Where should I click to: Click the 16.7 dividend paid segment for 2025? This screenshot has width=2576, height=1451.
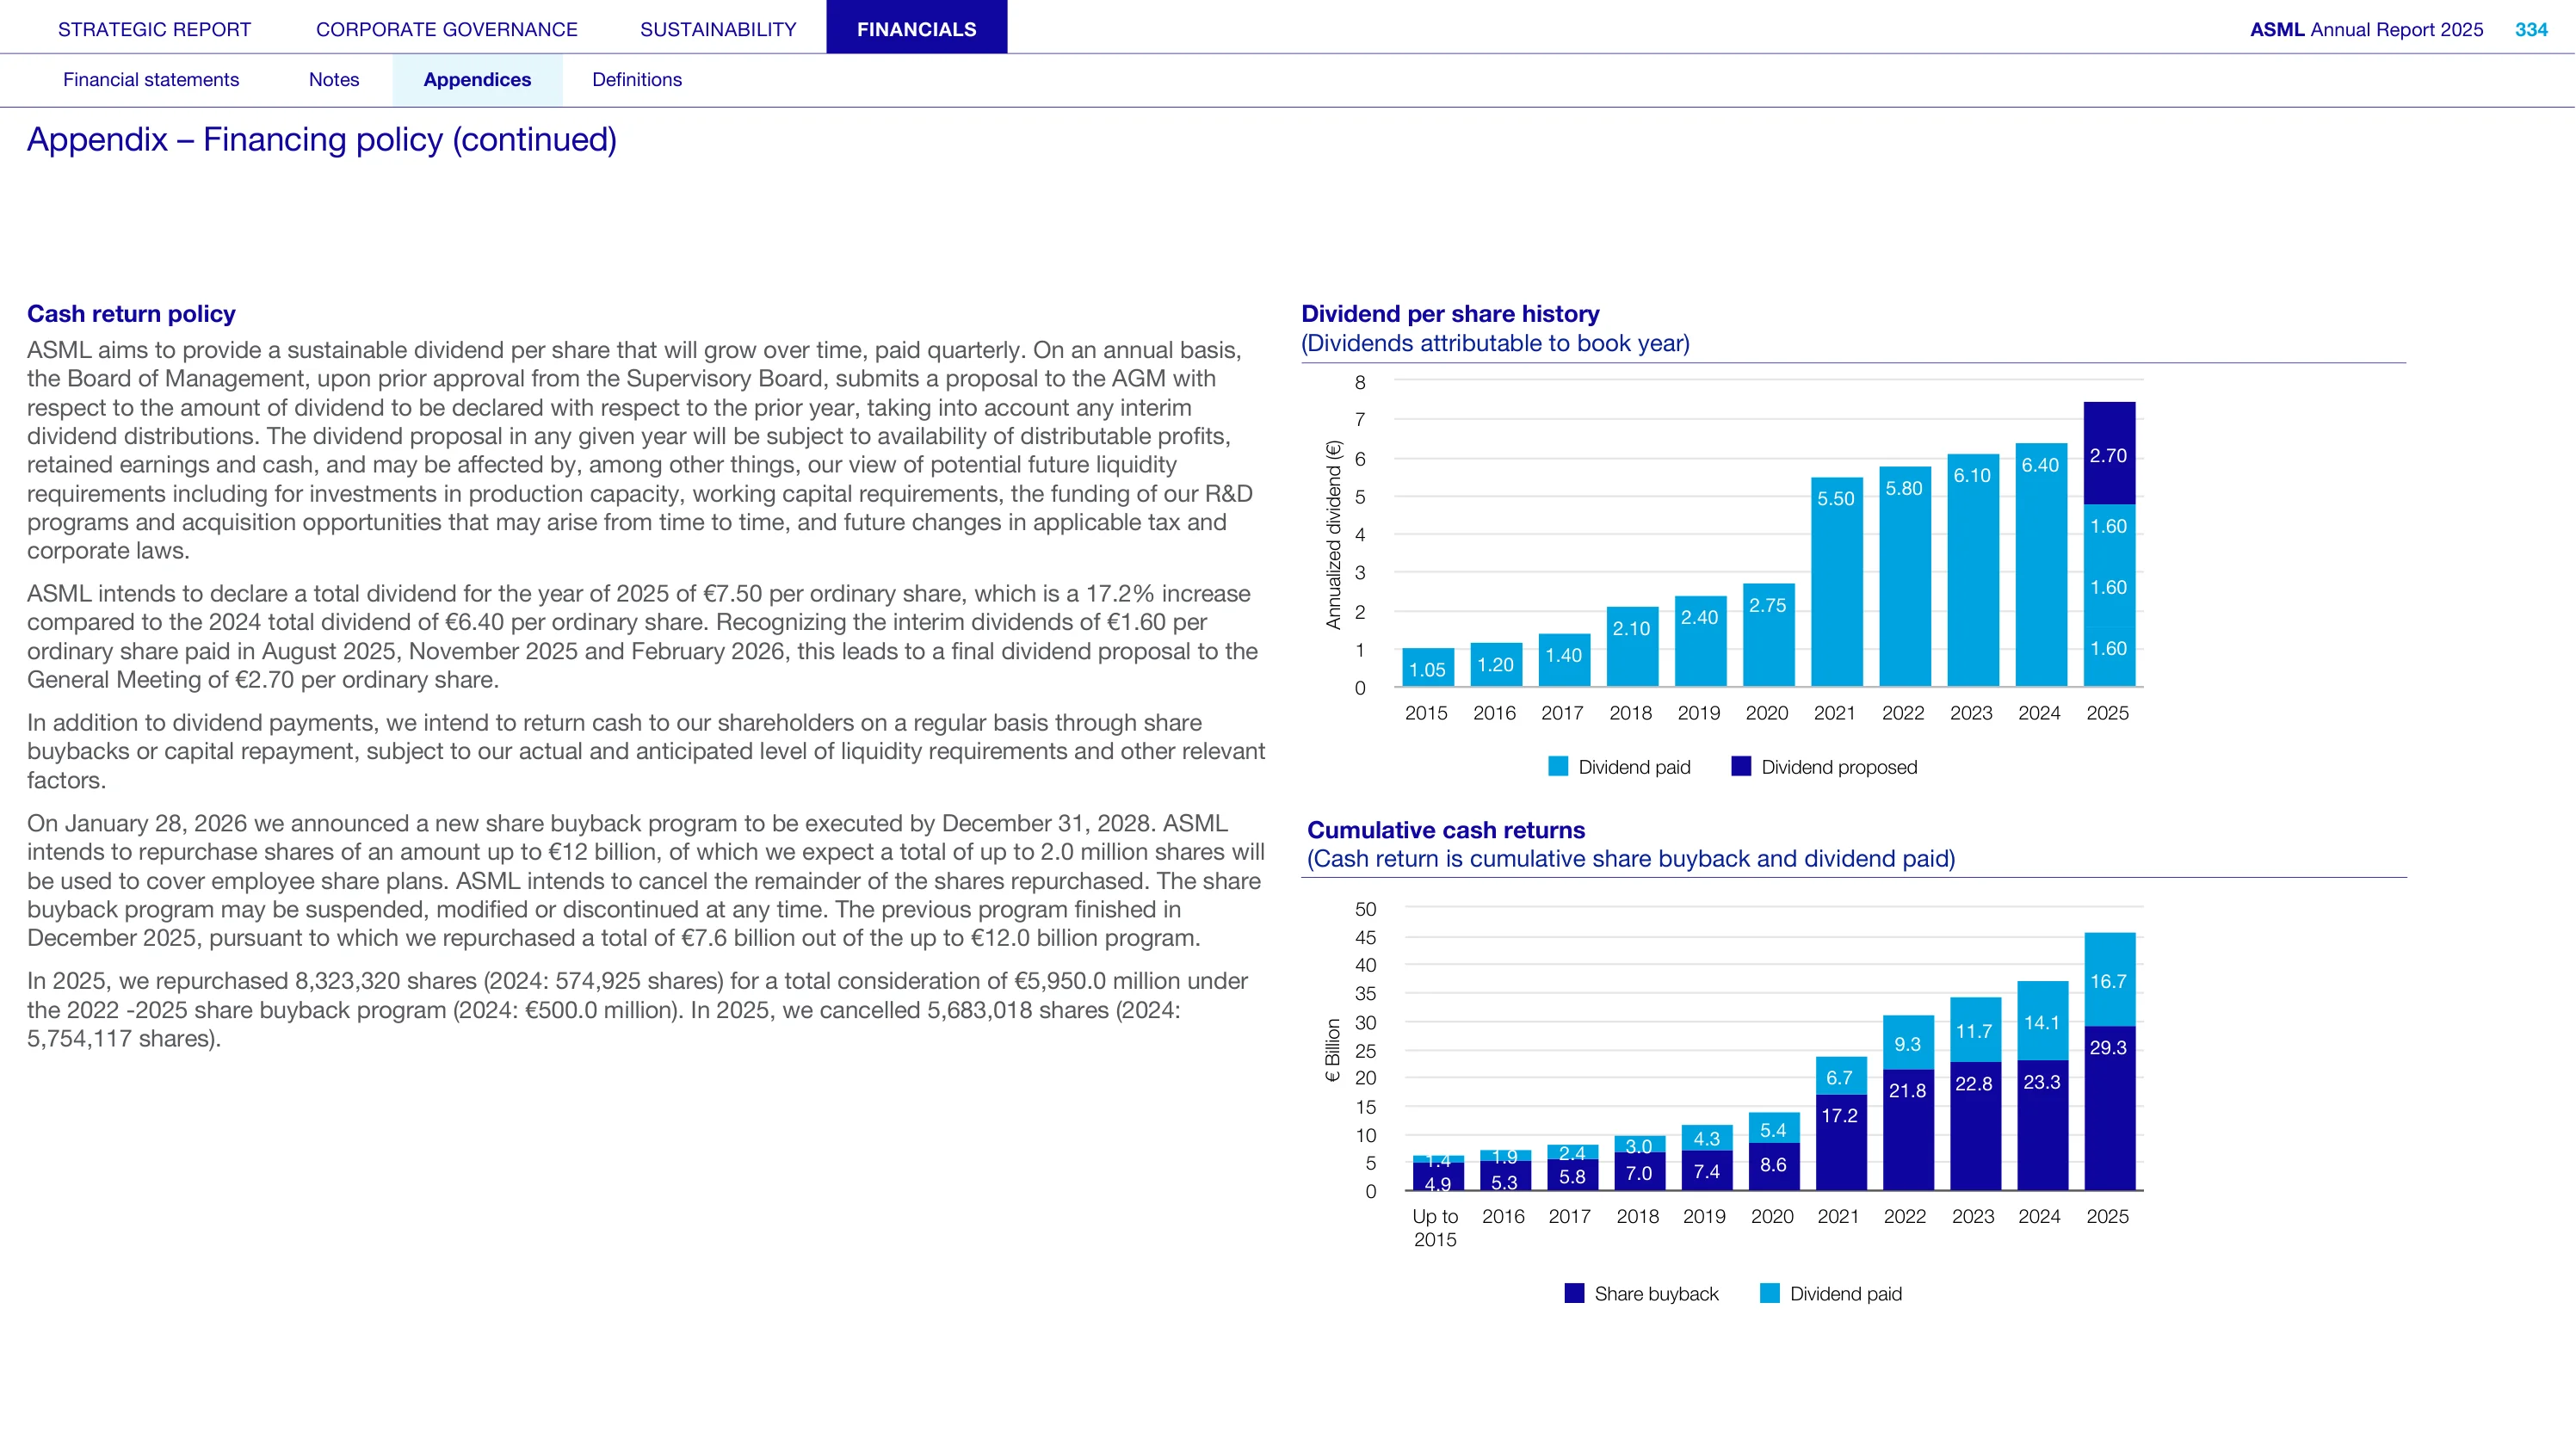pyautogui.click(x=2109, y=980)
